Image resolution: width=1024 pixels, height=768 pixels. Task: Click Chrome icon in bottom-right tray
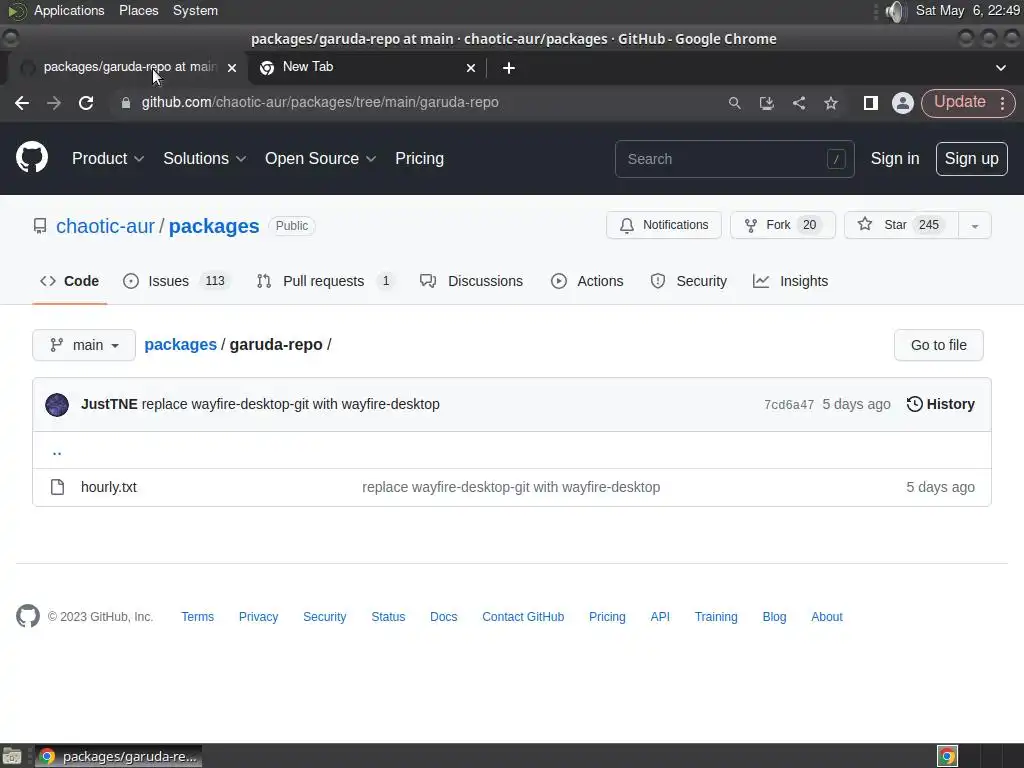[x=947, y=756]
